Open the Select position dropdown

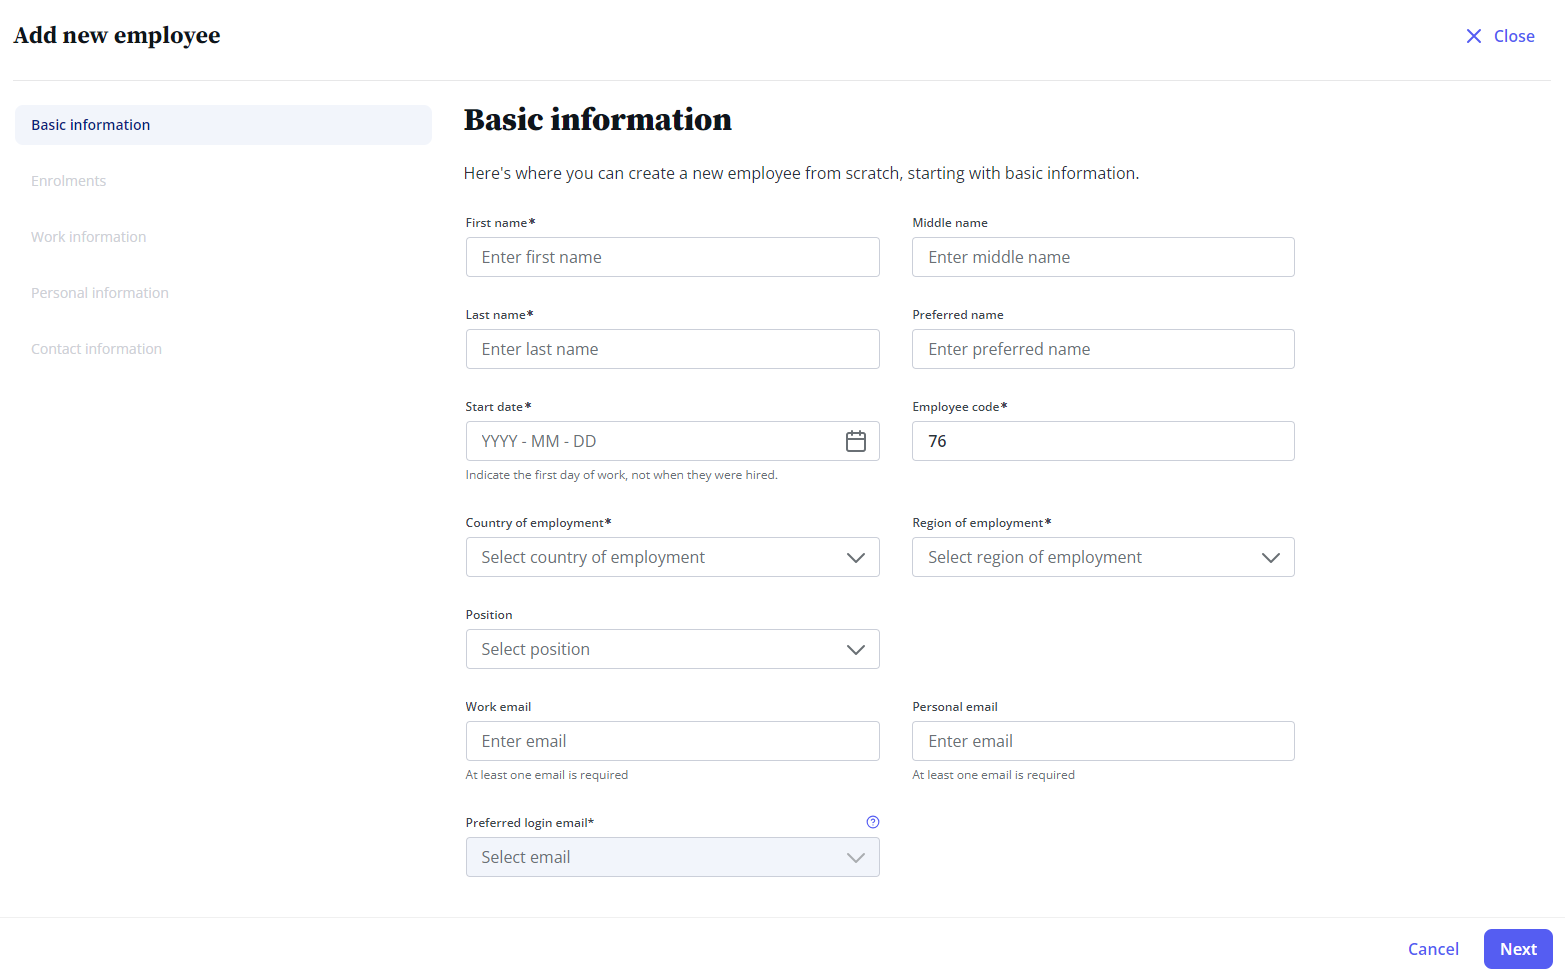tap(673, 649)
